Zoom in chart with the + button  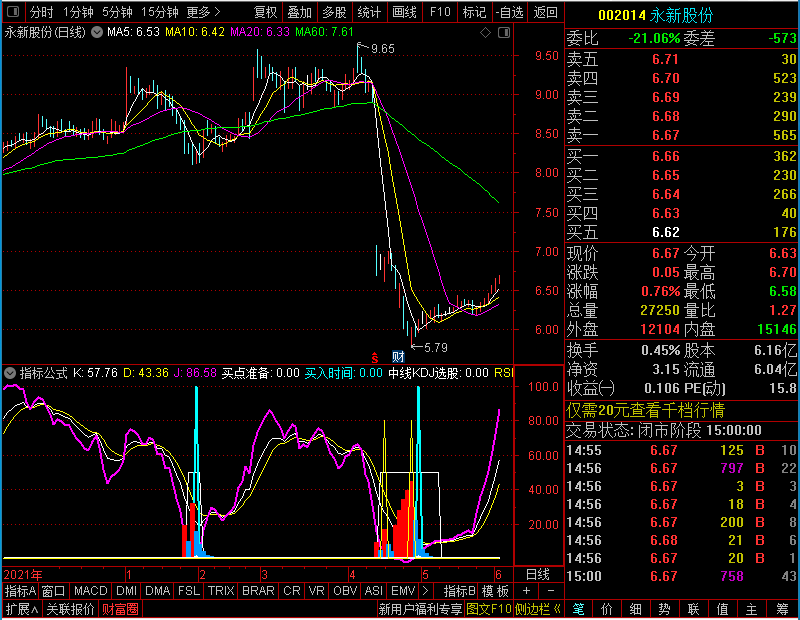[527, 591]
